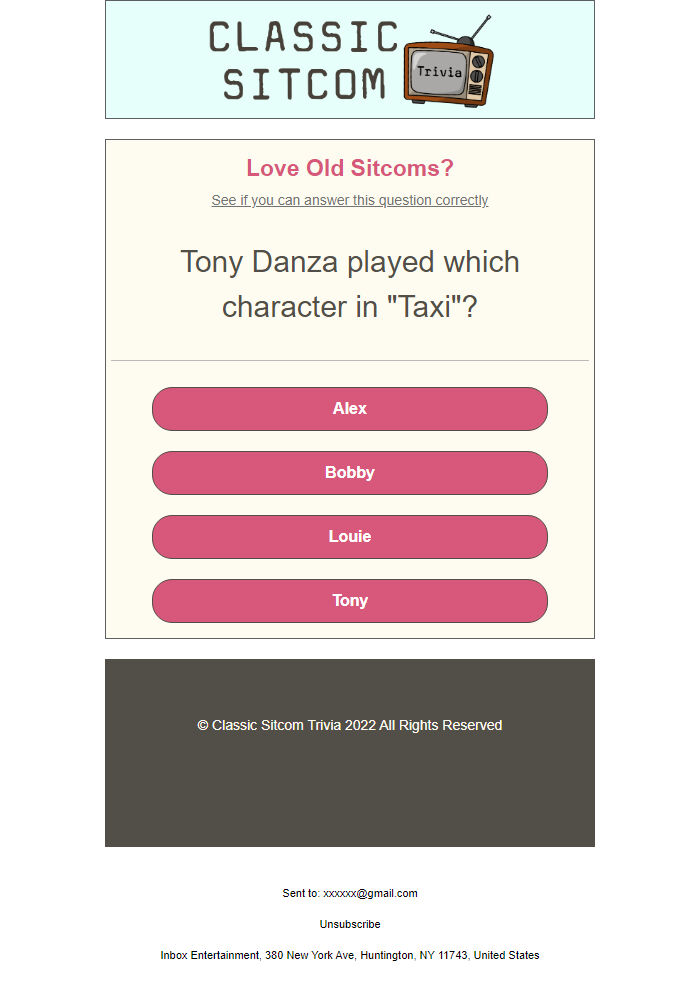Click the Inbox Entertainment mailing address
700x1001 pixels.
click(x=350, y=955)
